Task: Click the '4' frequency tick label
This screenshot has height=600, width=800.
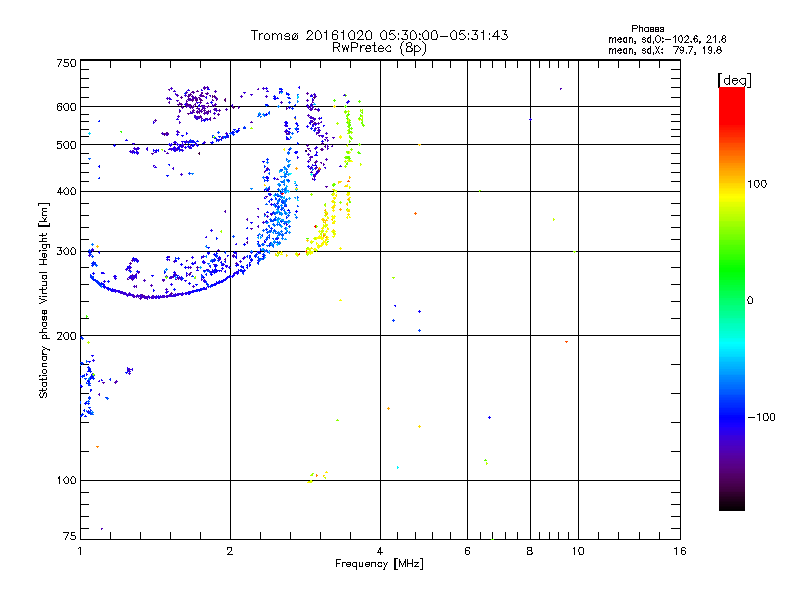Action: click(380, 551)
